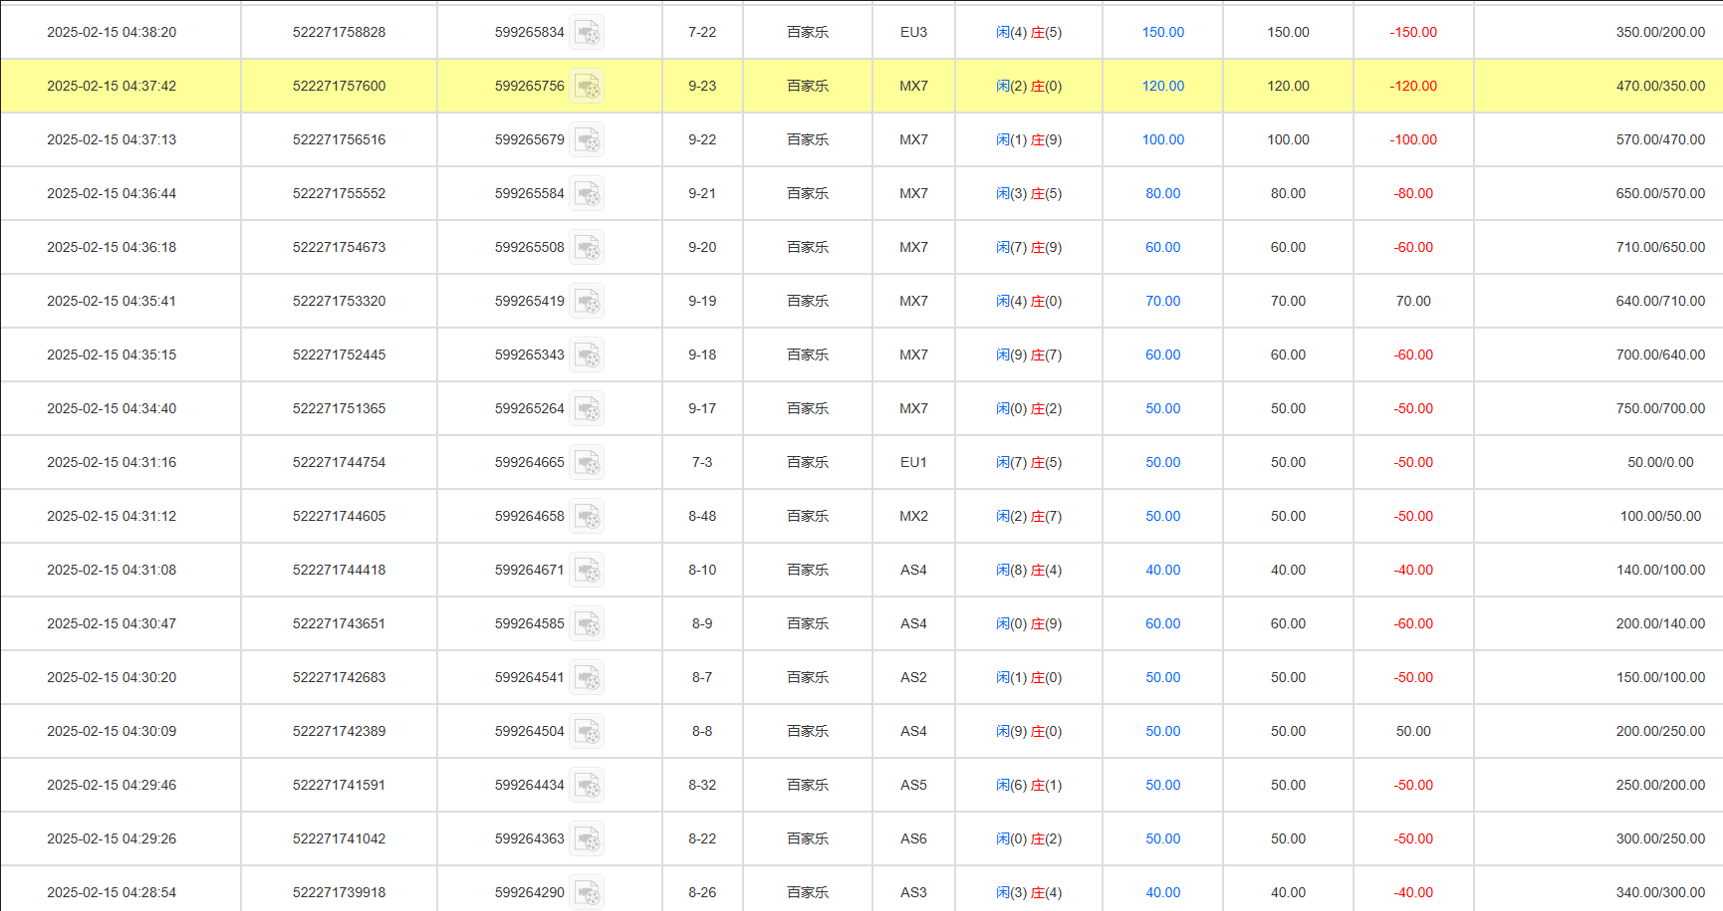The height and width of the screenshot is (911, 1723).
Task: Click the icon next to round 599264504
Action: (x=587, y=732)
